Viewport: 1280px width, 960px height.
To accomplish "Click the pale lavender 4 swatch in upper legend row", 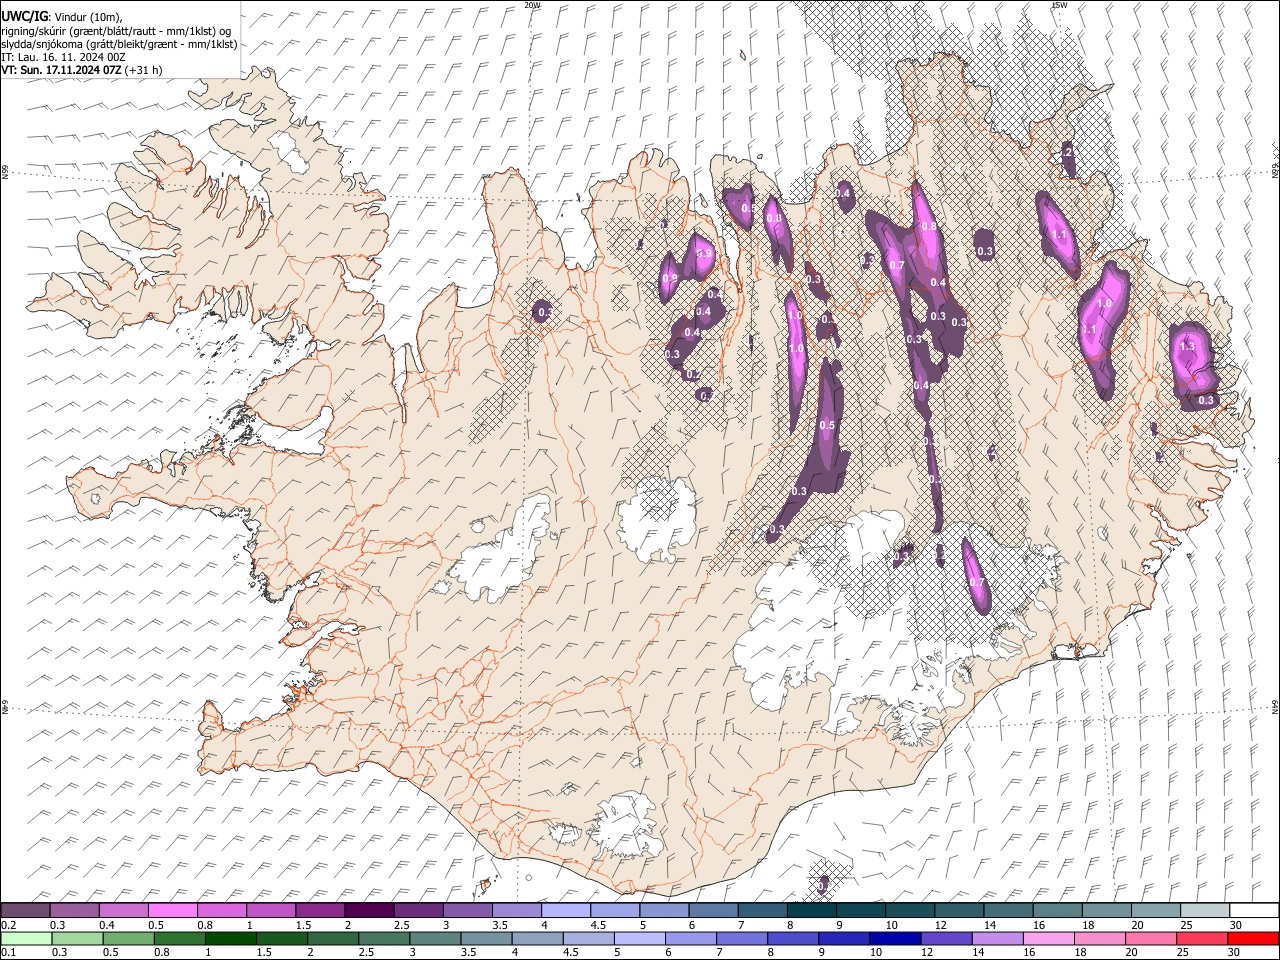I will click(x=566, y=910).
